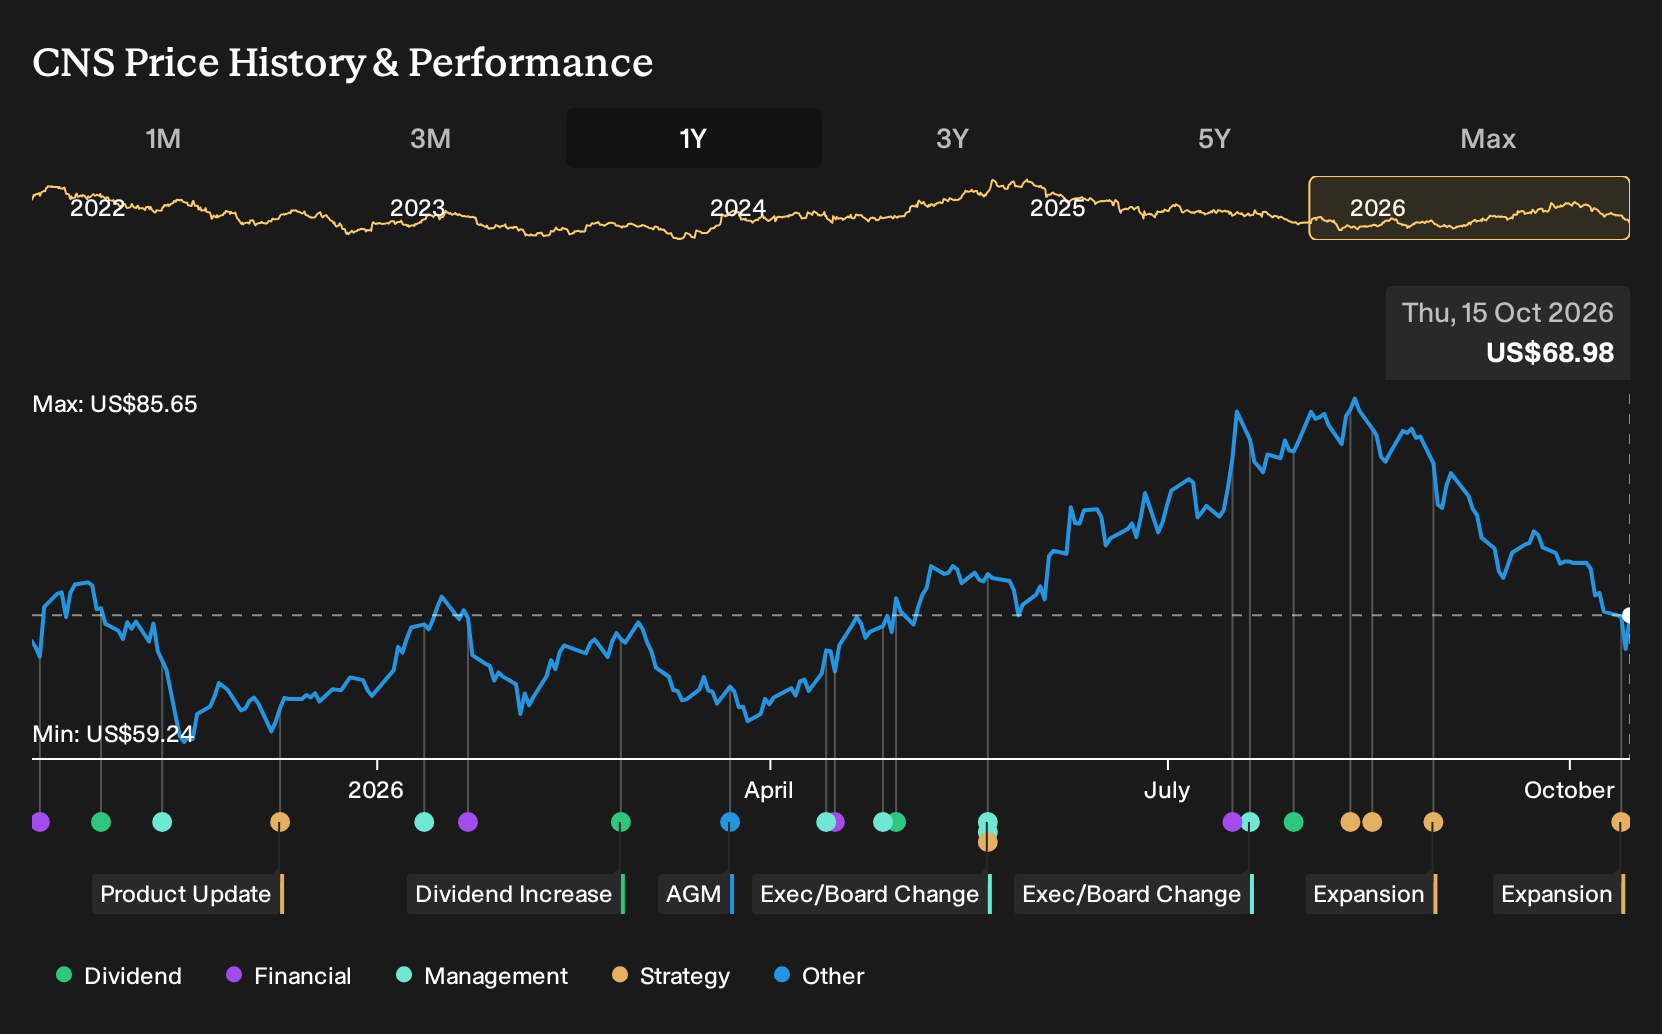Screen dimensions: 1662x1034
Task: Select the leftmost green Dividend event marker
Action: (x=101, y=822)
